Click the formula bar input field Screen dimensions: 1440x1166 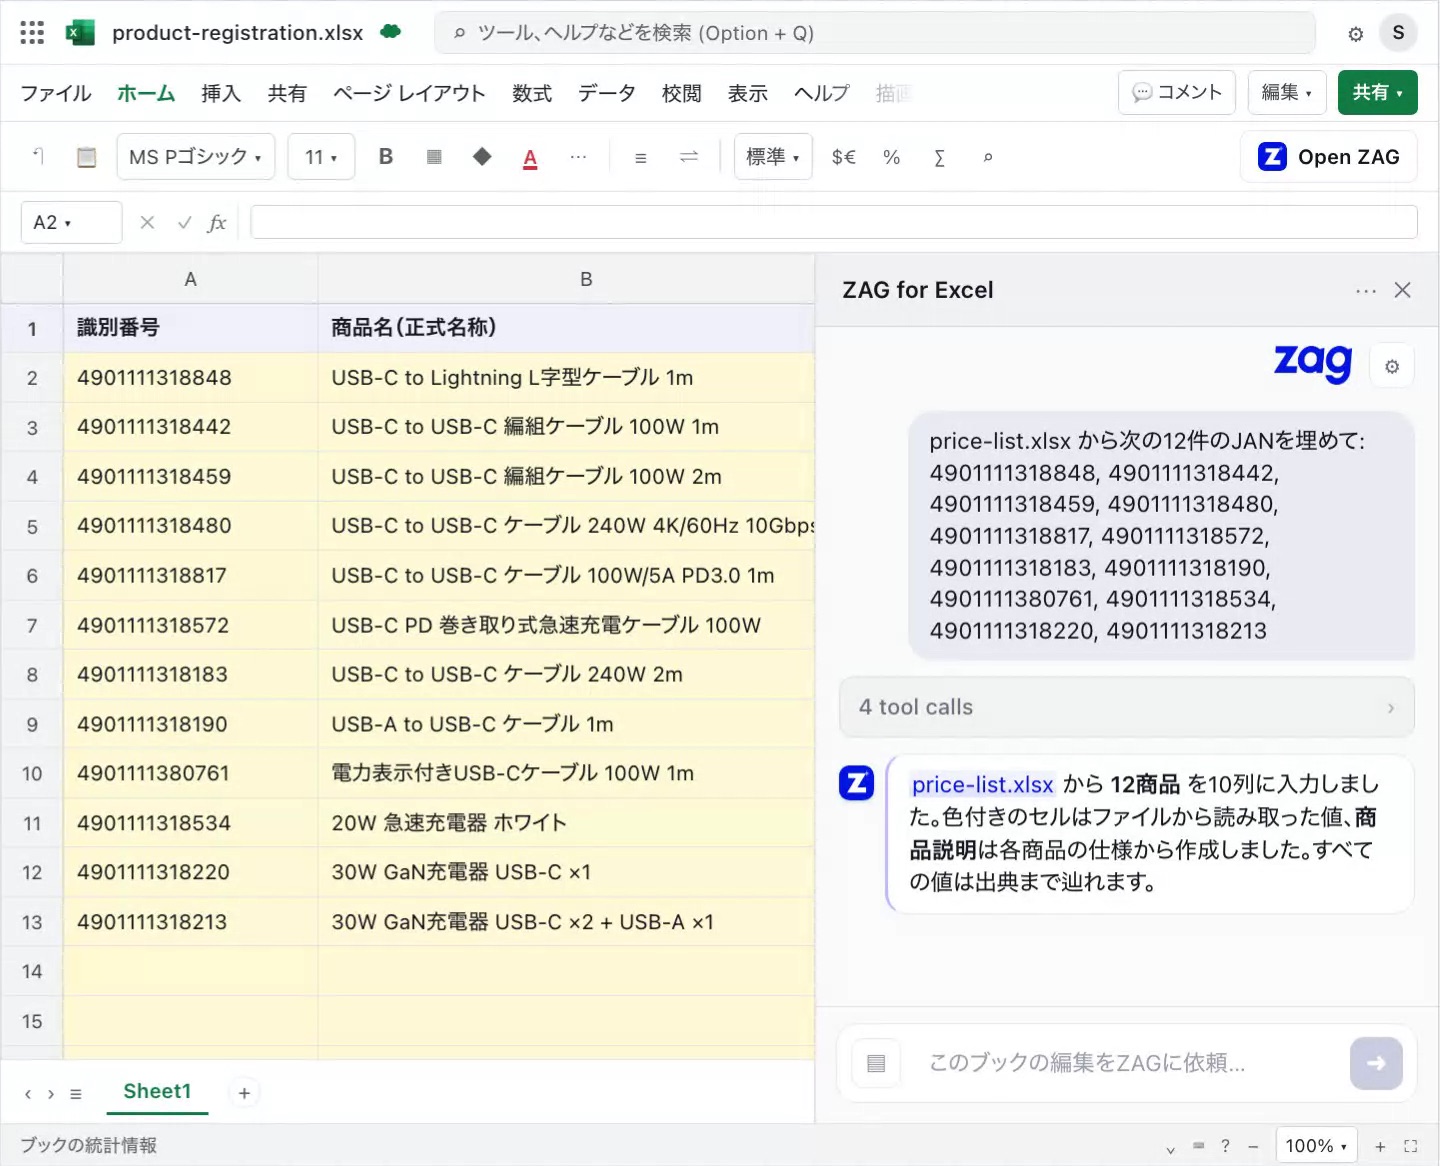[834, 222]
